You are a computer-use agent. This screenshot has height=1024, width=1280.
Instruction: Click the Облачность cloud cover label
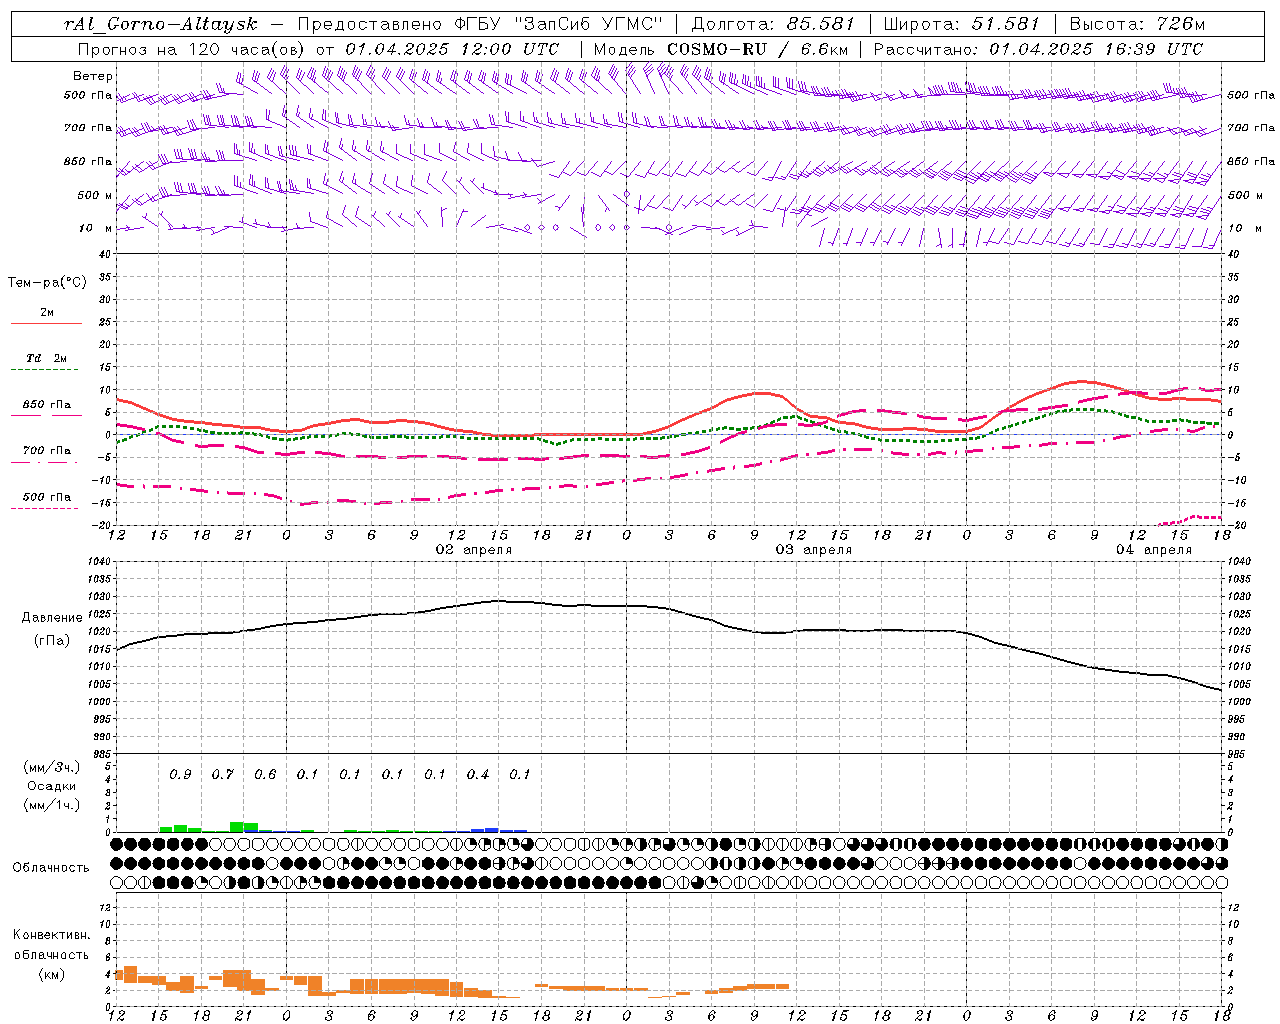[x=51, y=867]
